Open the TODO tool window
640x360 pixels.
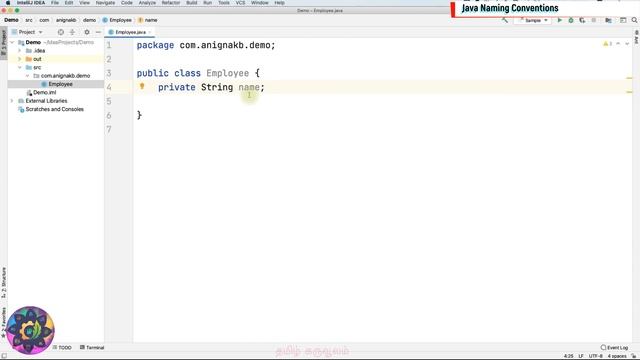pyautogui.click(x=62, y=347)
